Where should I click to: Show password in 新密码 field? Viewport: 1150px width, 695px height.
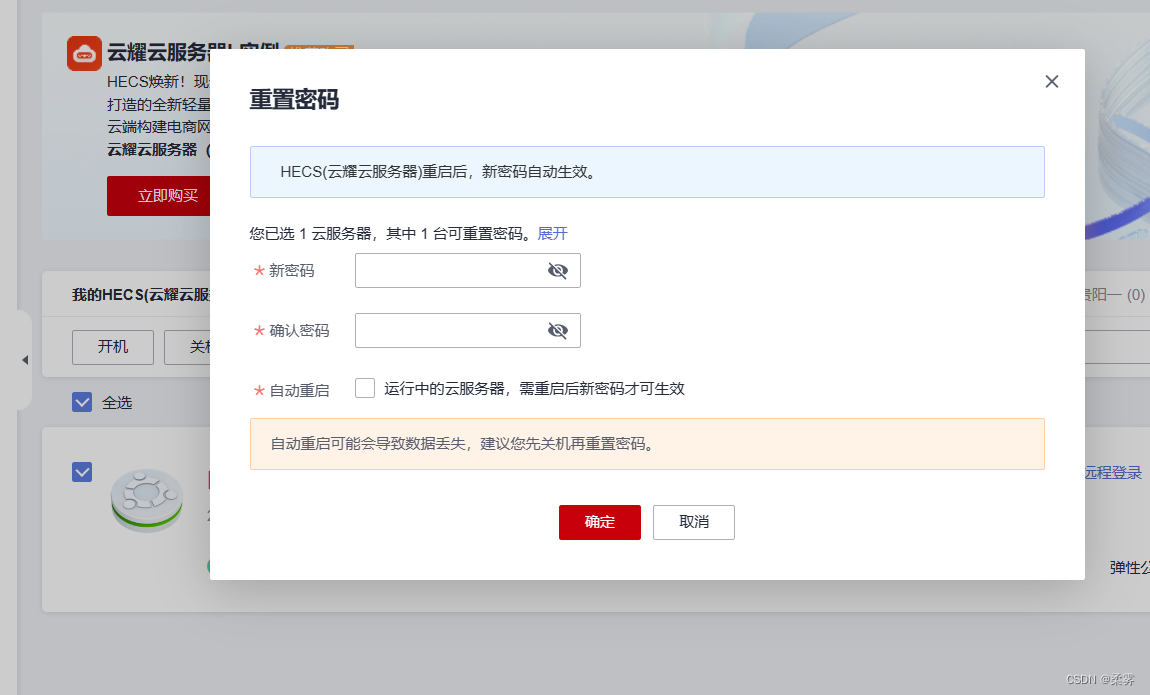pos(557,271)
